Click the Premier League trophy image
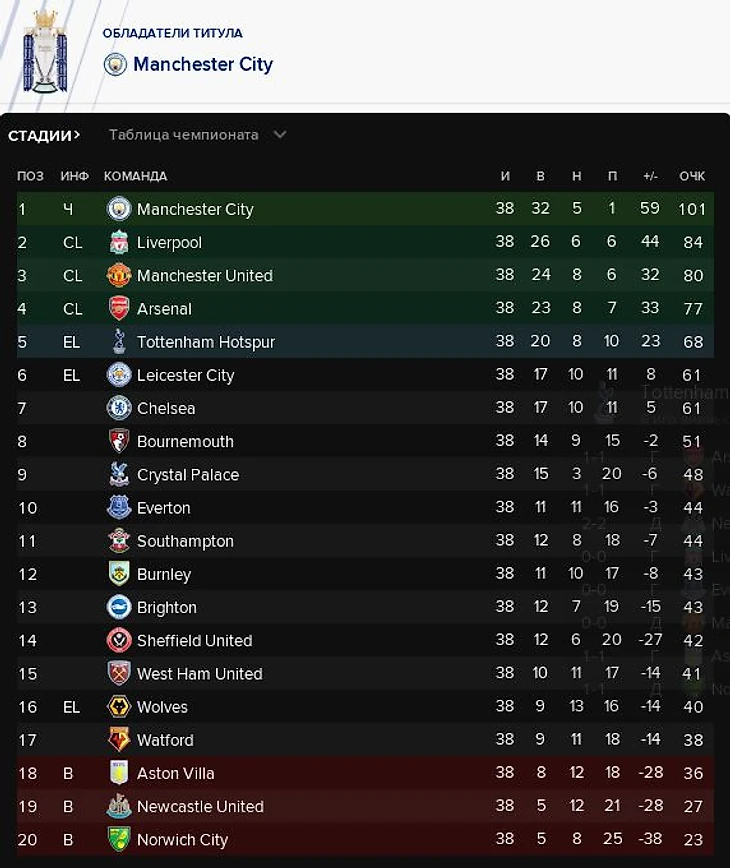730x868 pixels. (x=45, y=52)
